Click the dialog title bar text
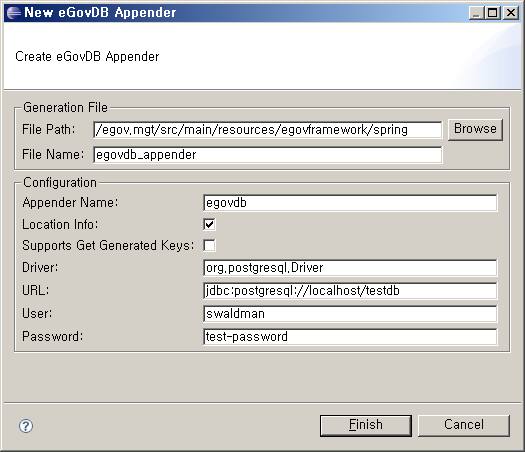The height and width of the screenshot is (452, 525). click(x=100, y=13)
